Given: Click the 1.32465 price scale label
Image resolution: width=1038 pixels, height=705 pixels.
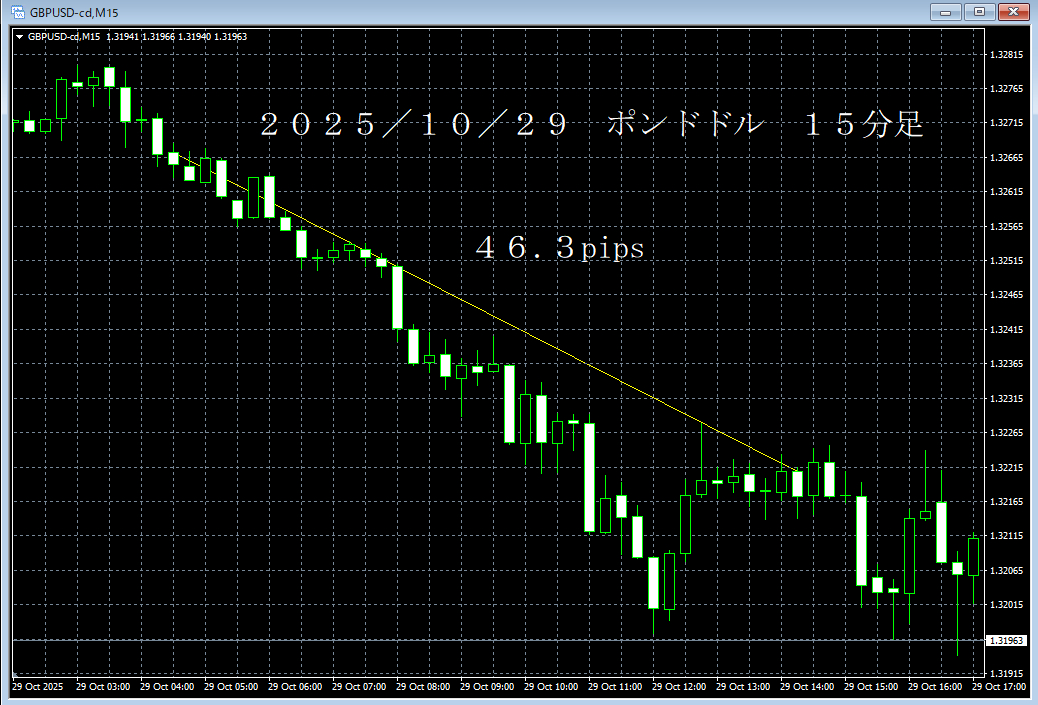Looking at the screenshot, I should 1006,295.
